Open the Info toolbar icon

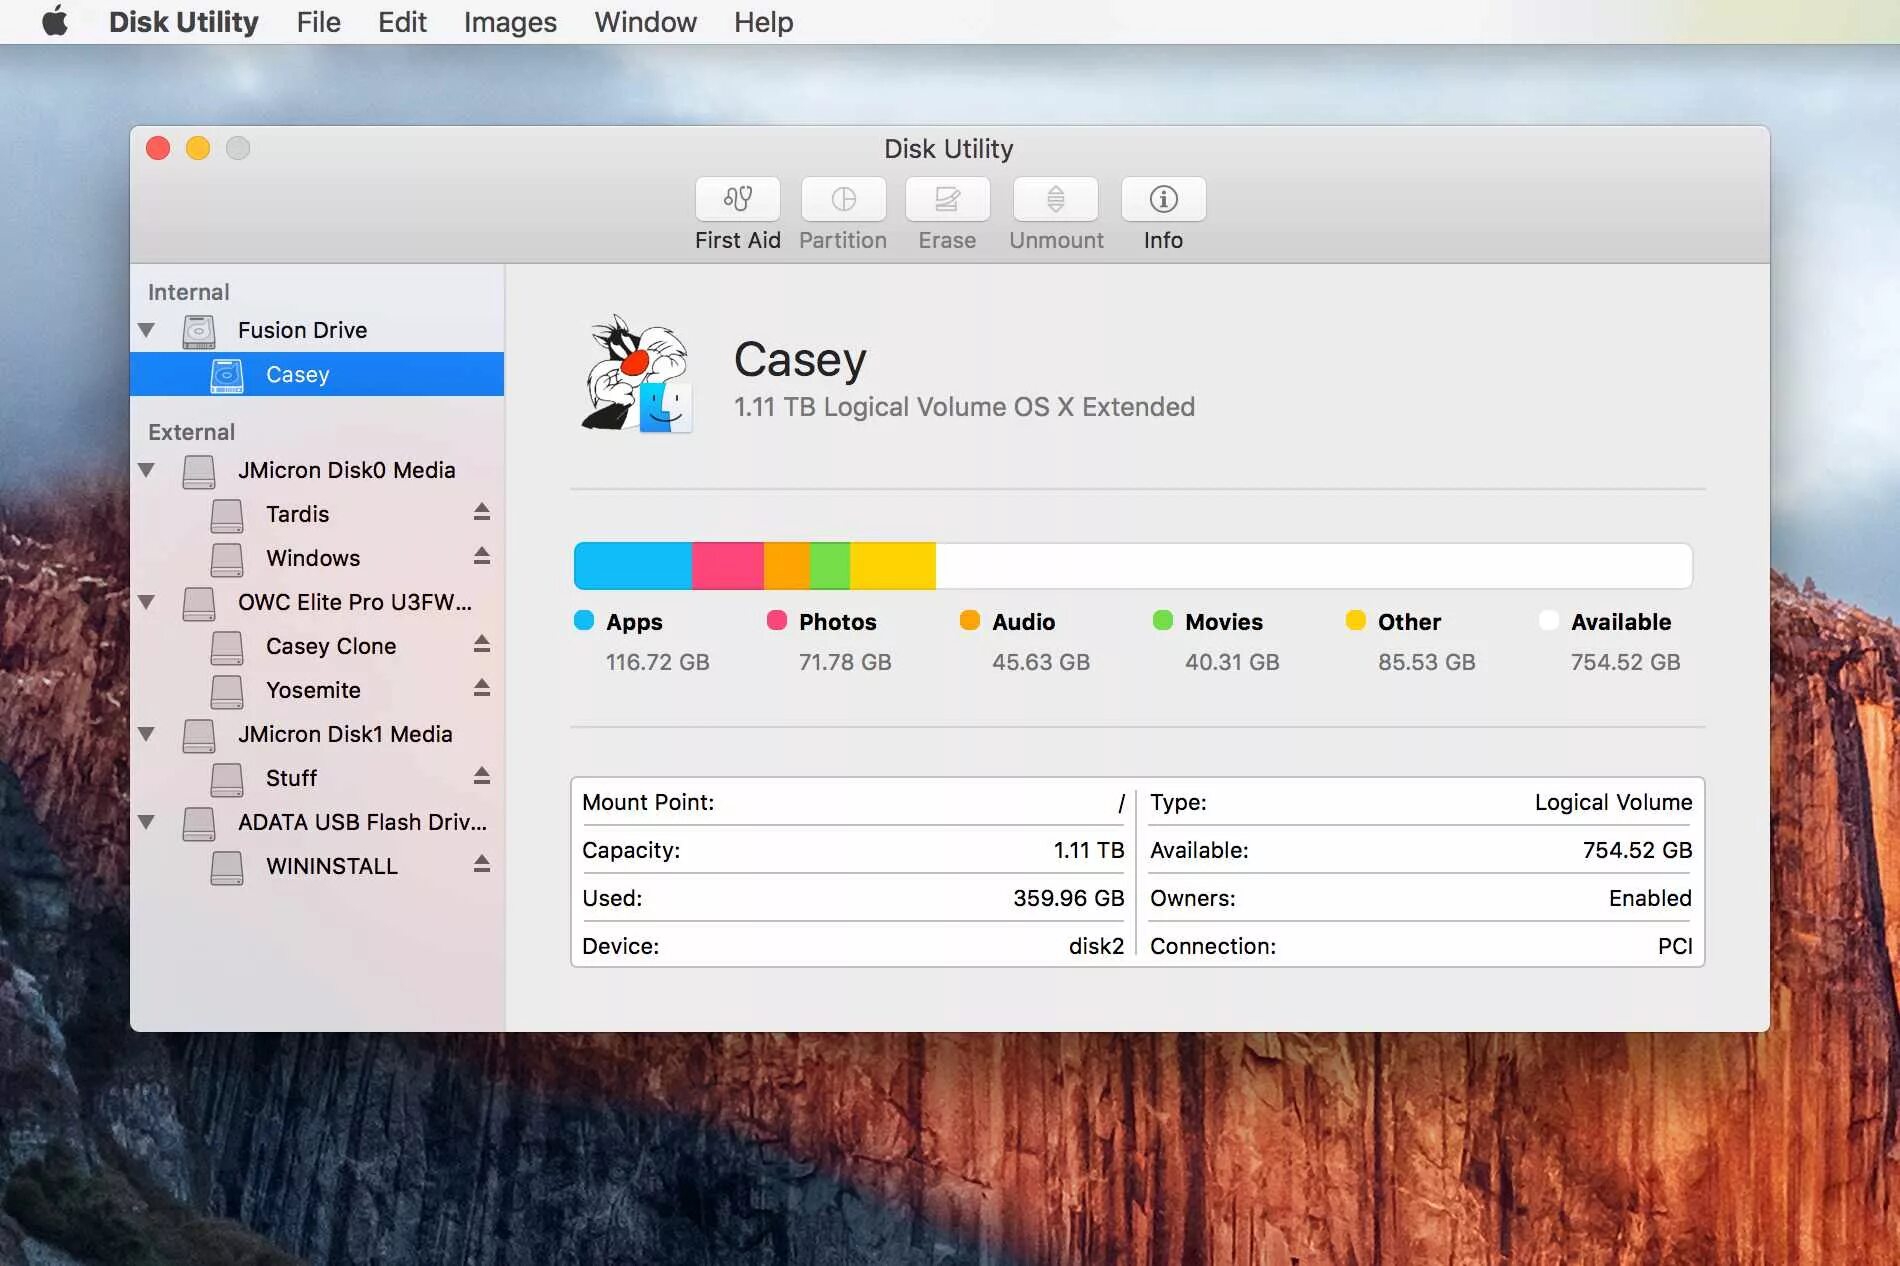tap(1163, 199)
